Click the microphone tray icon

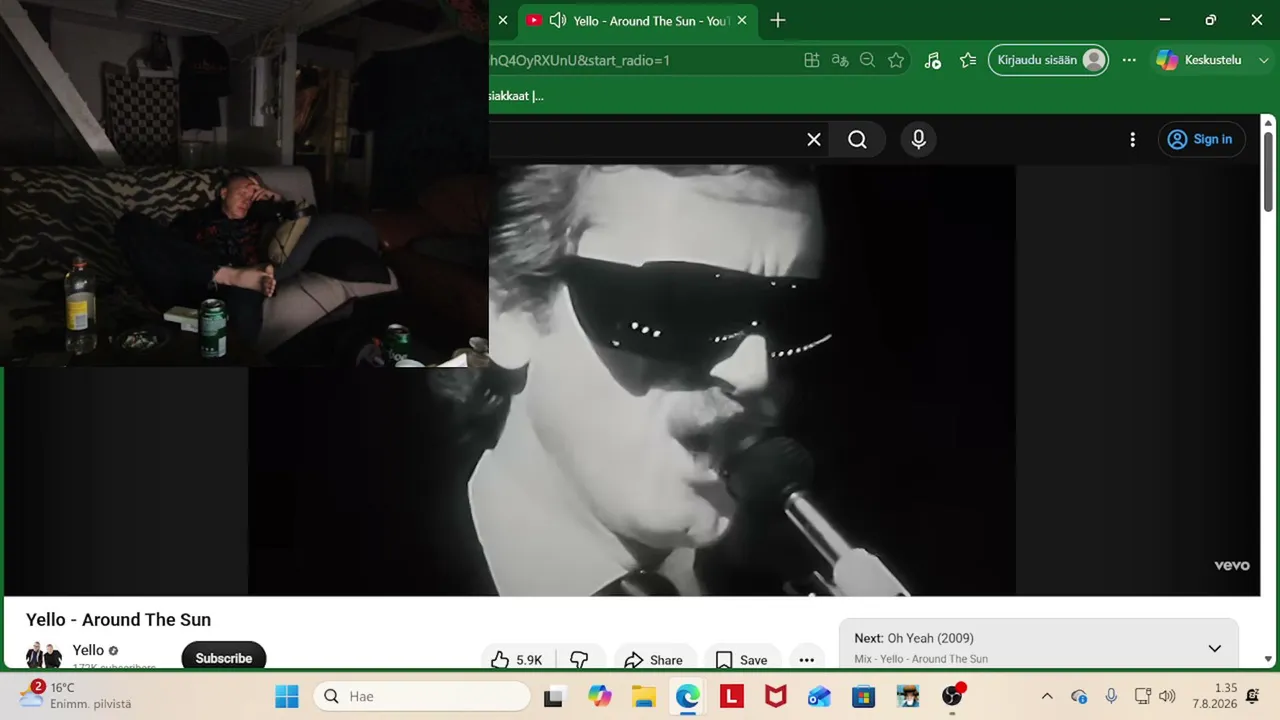tap(1111, 696)
